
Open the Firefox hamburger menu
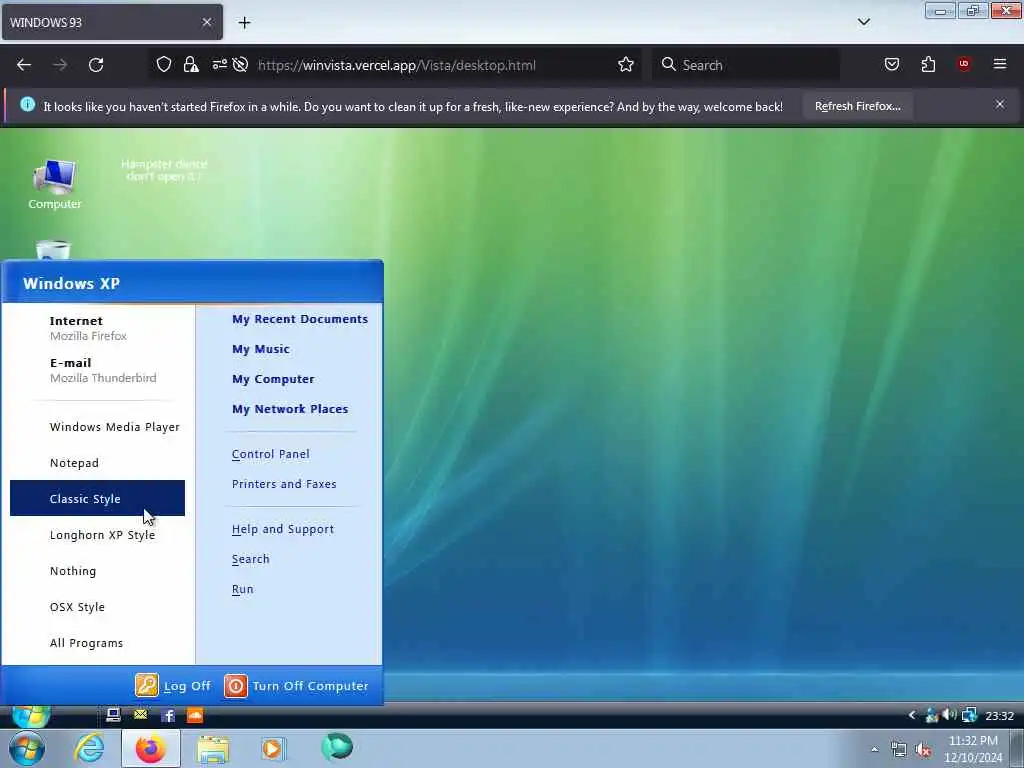(x=1000, y=64)
